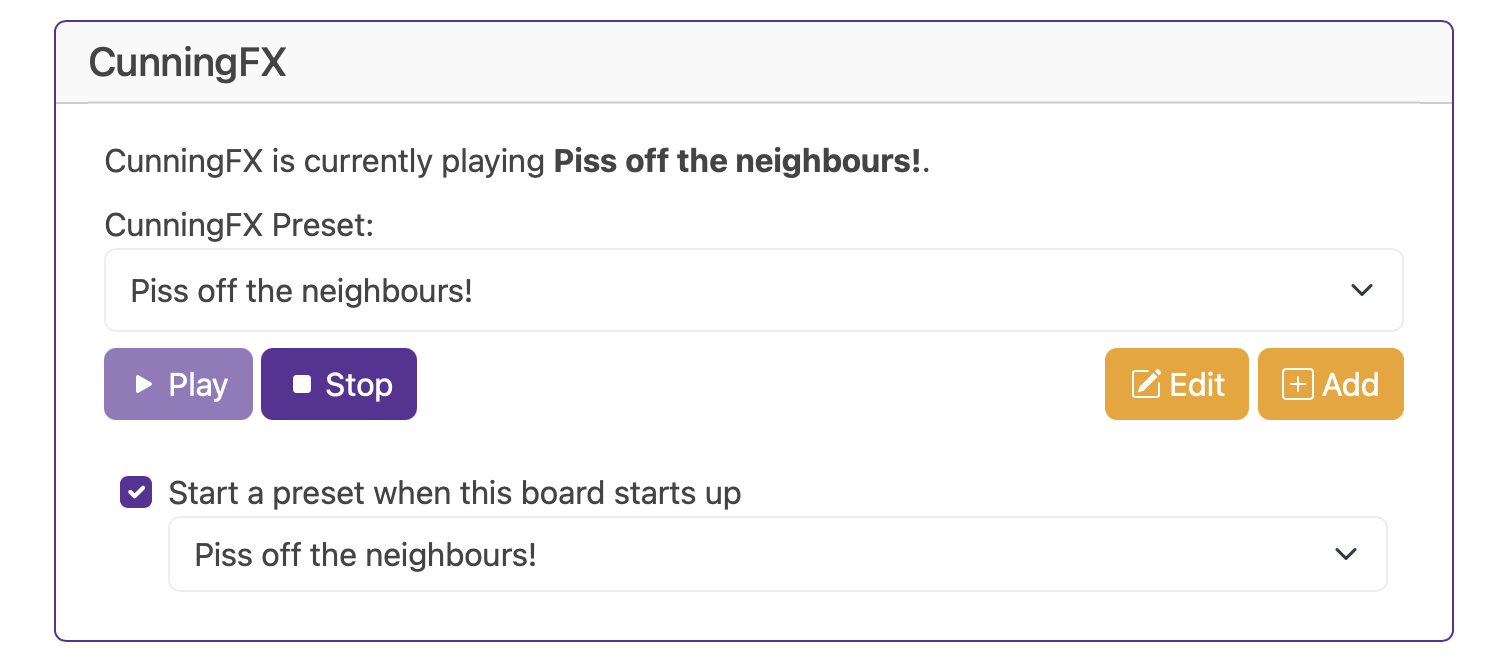Click the 'CunningFX is currently playing' status text
The width and height of the screenshot is (1490, 670).
[325, 161]
